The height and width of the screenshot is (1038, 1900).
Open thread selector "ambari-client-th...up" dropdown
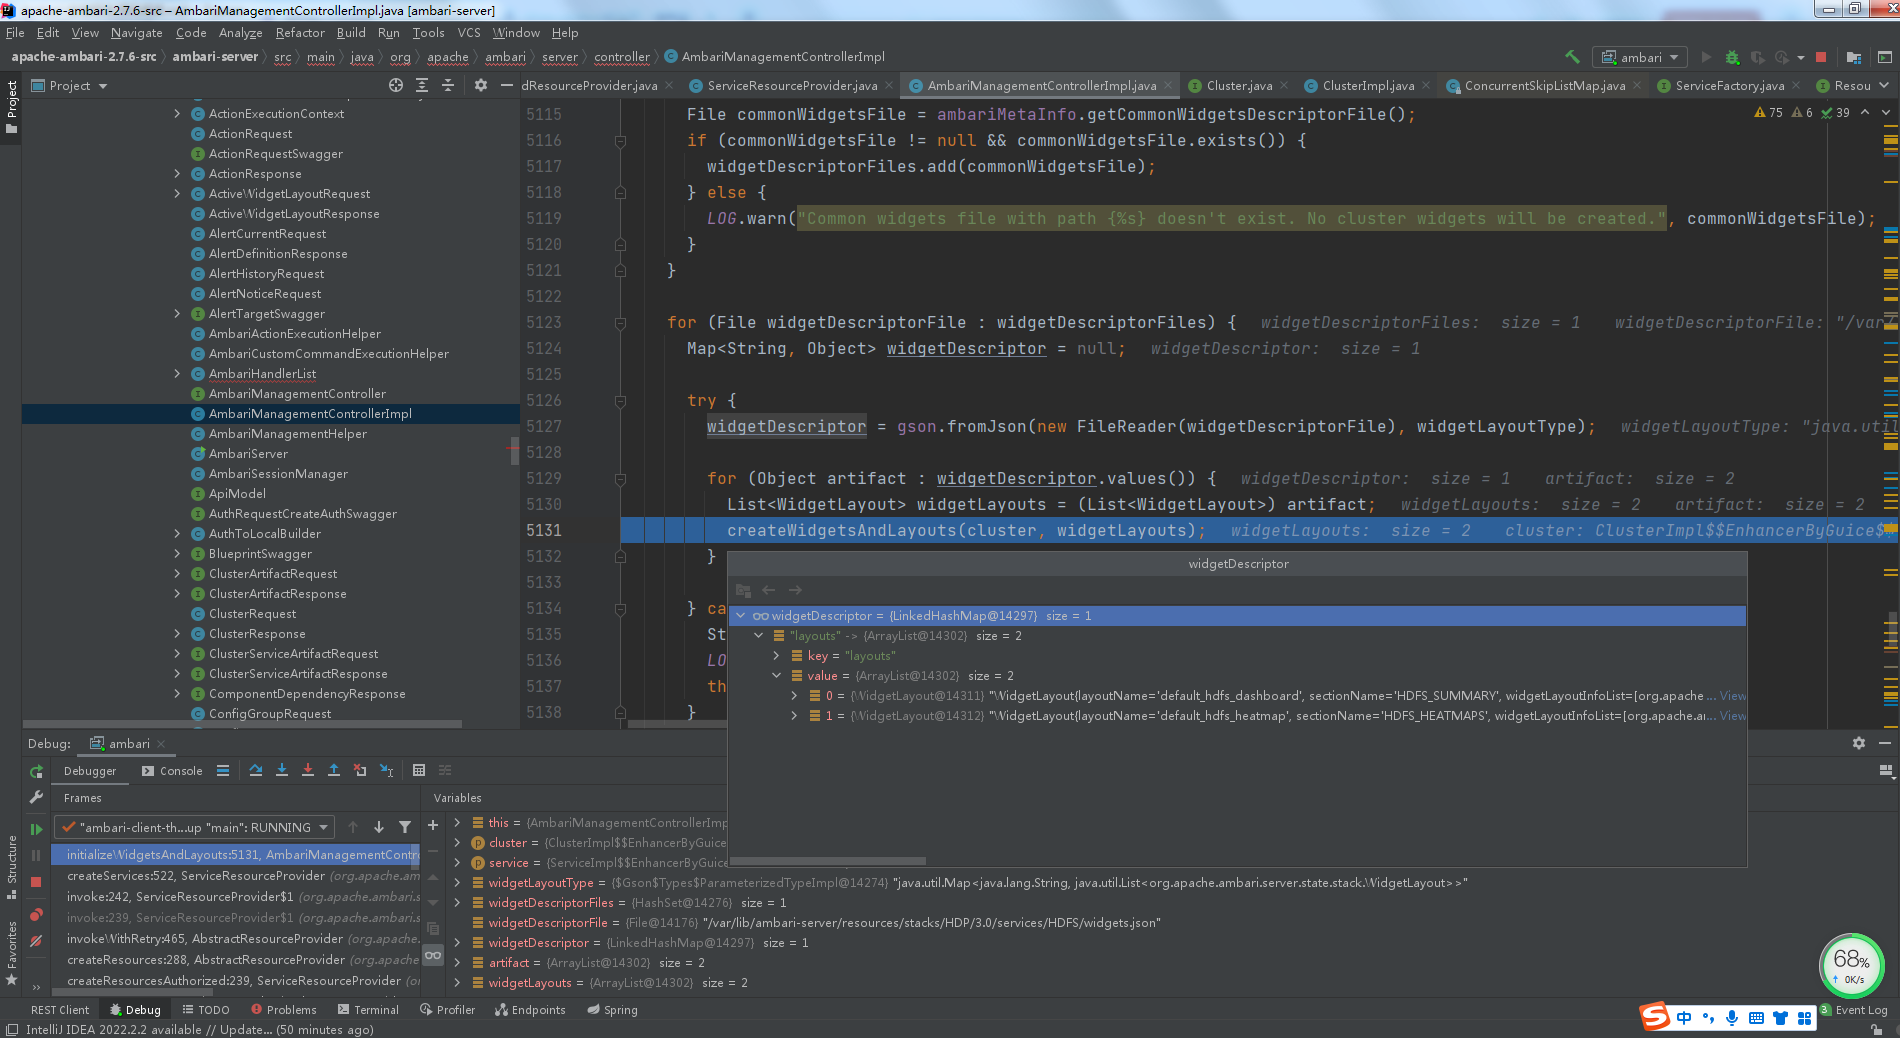point(195,827)
